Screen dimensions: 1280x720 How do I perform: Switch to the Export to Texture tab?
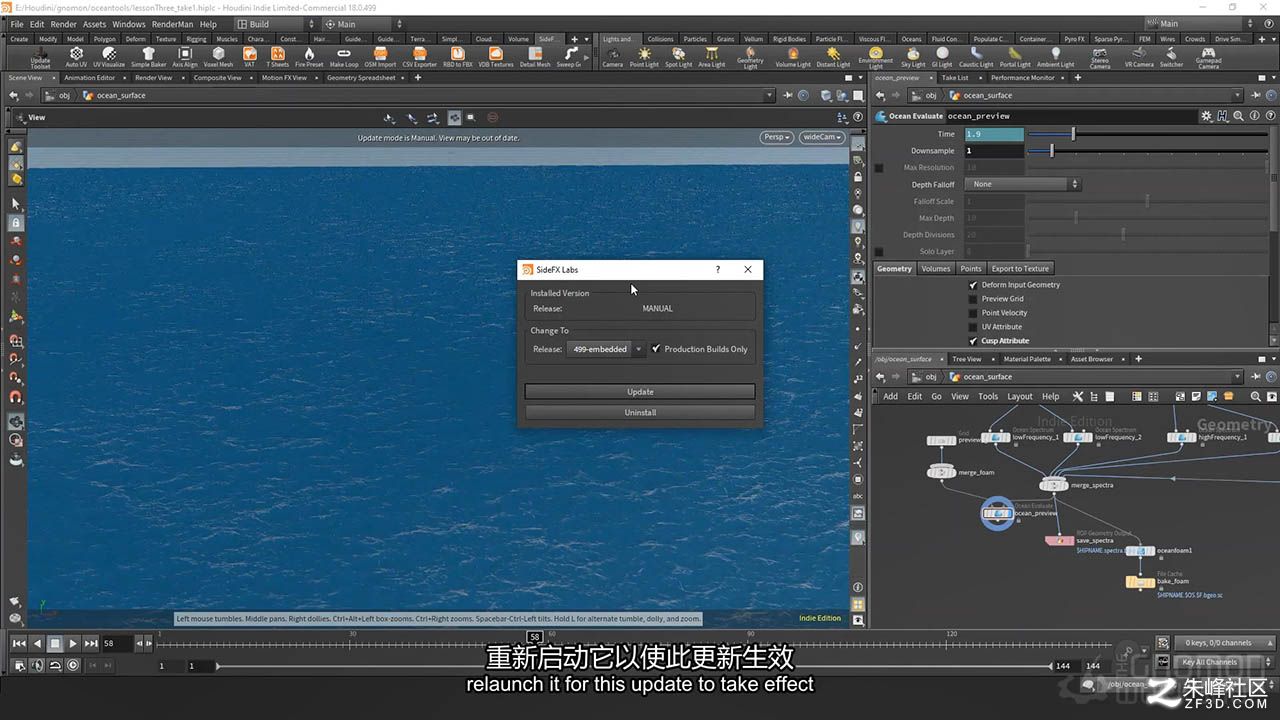(1020, 268)
